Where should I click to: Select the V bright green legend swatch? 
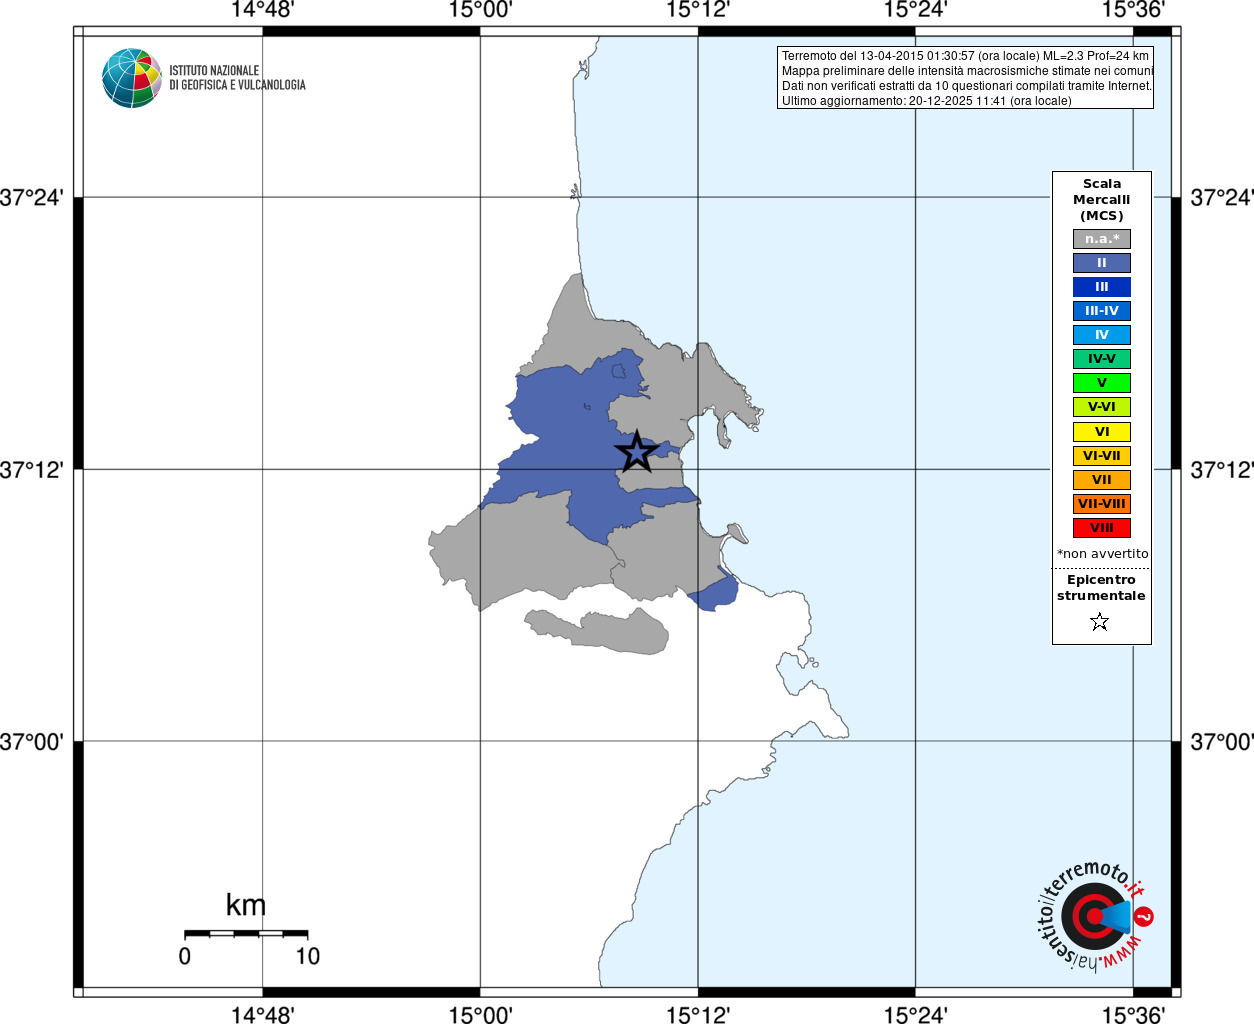pyautogui.click(x=1101, y=383)
